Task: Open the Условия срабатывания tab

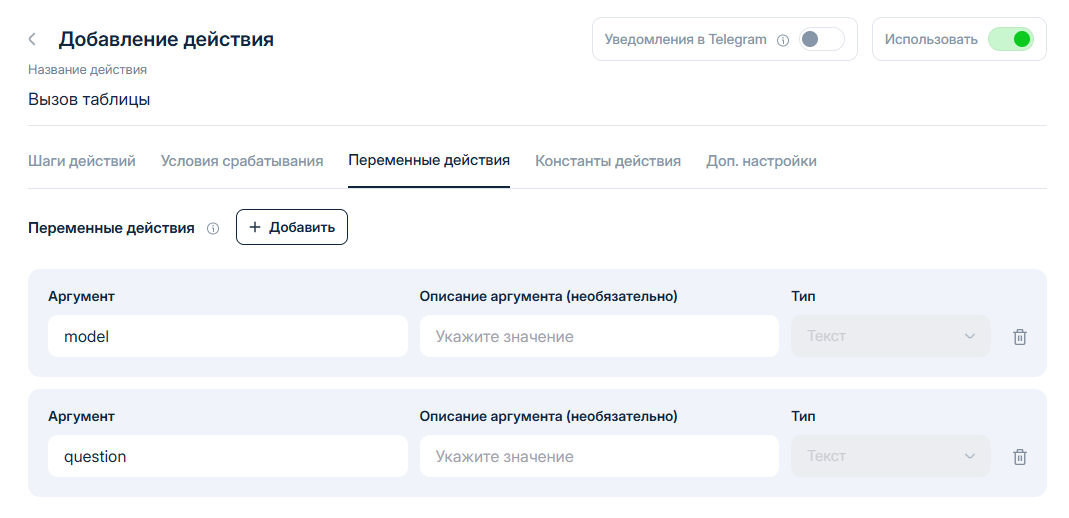Action: 242,161
